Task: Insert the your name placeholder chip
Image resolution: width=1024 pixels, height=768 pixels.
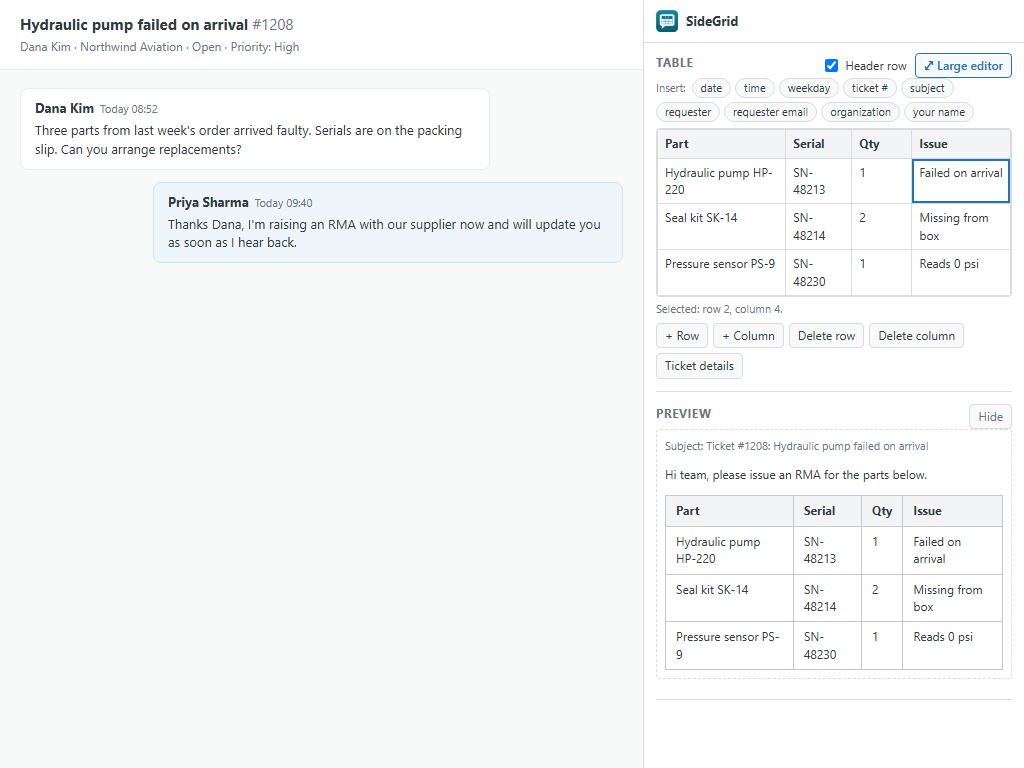Action: (x=938, y=112)
